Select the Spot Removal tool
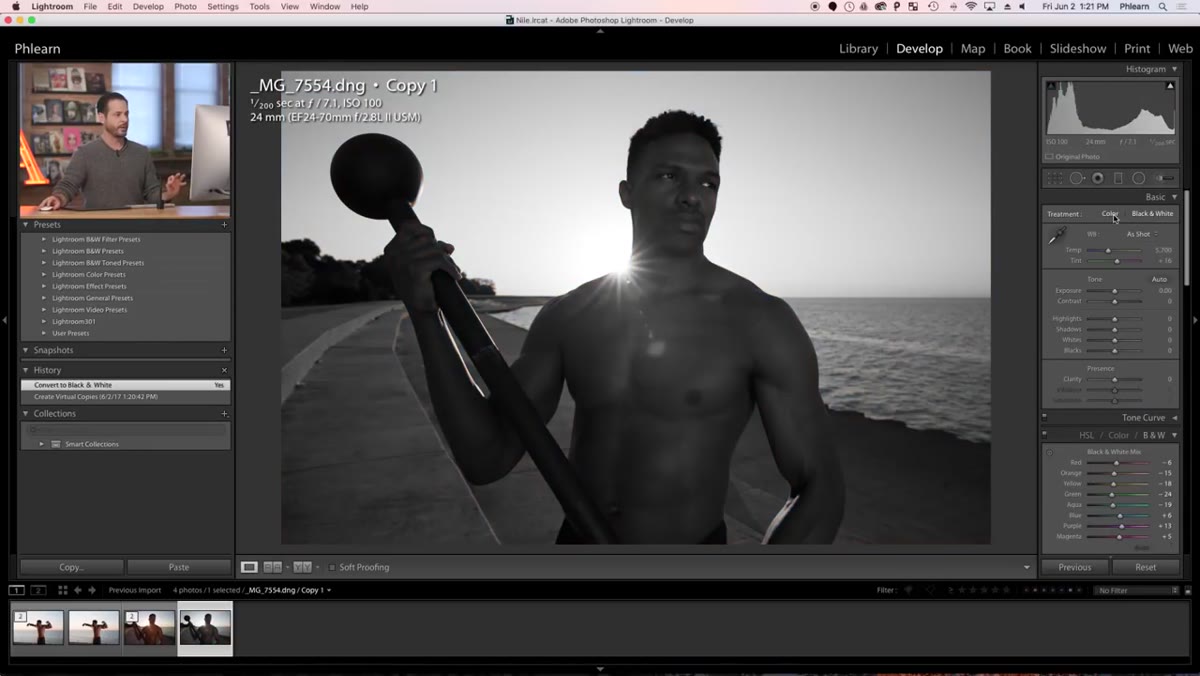 coord(1077,178)
